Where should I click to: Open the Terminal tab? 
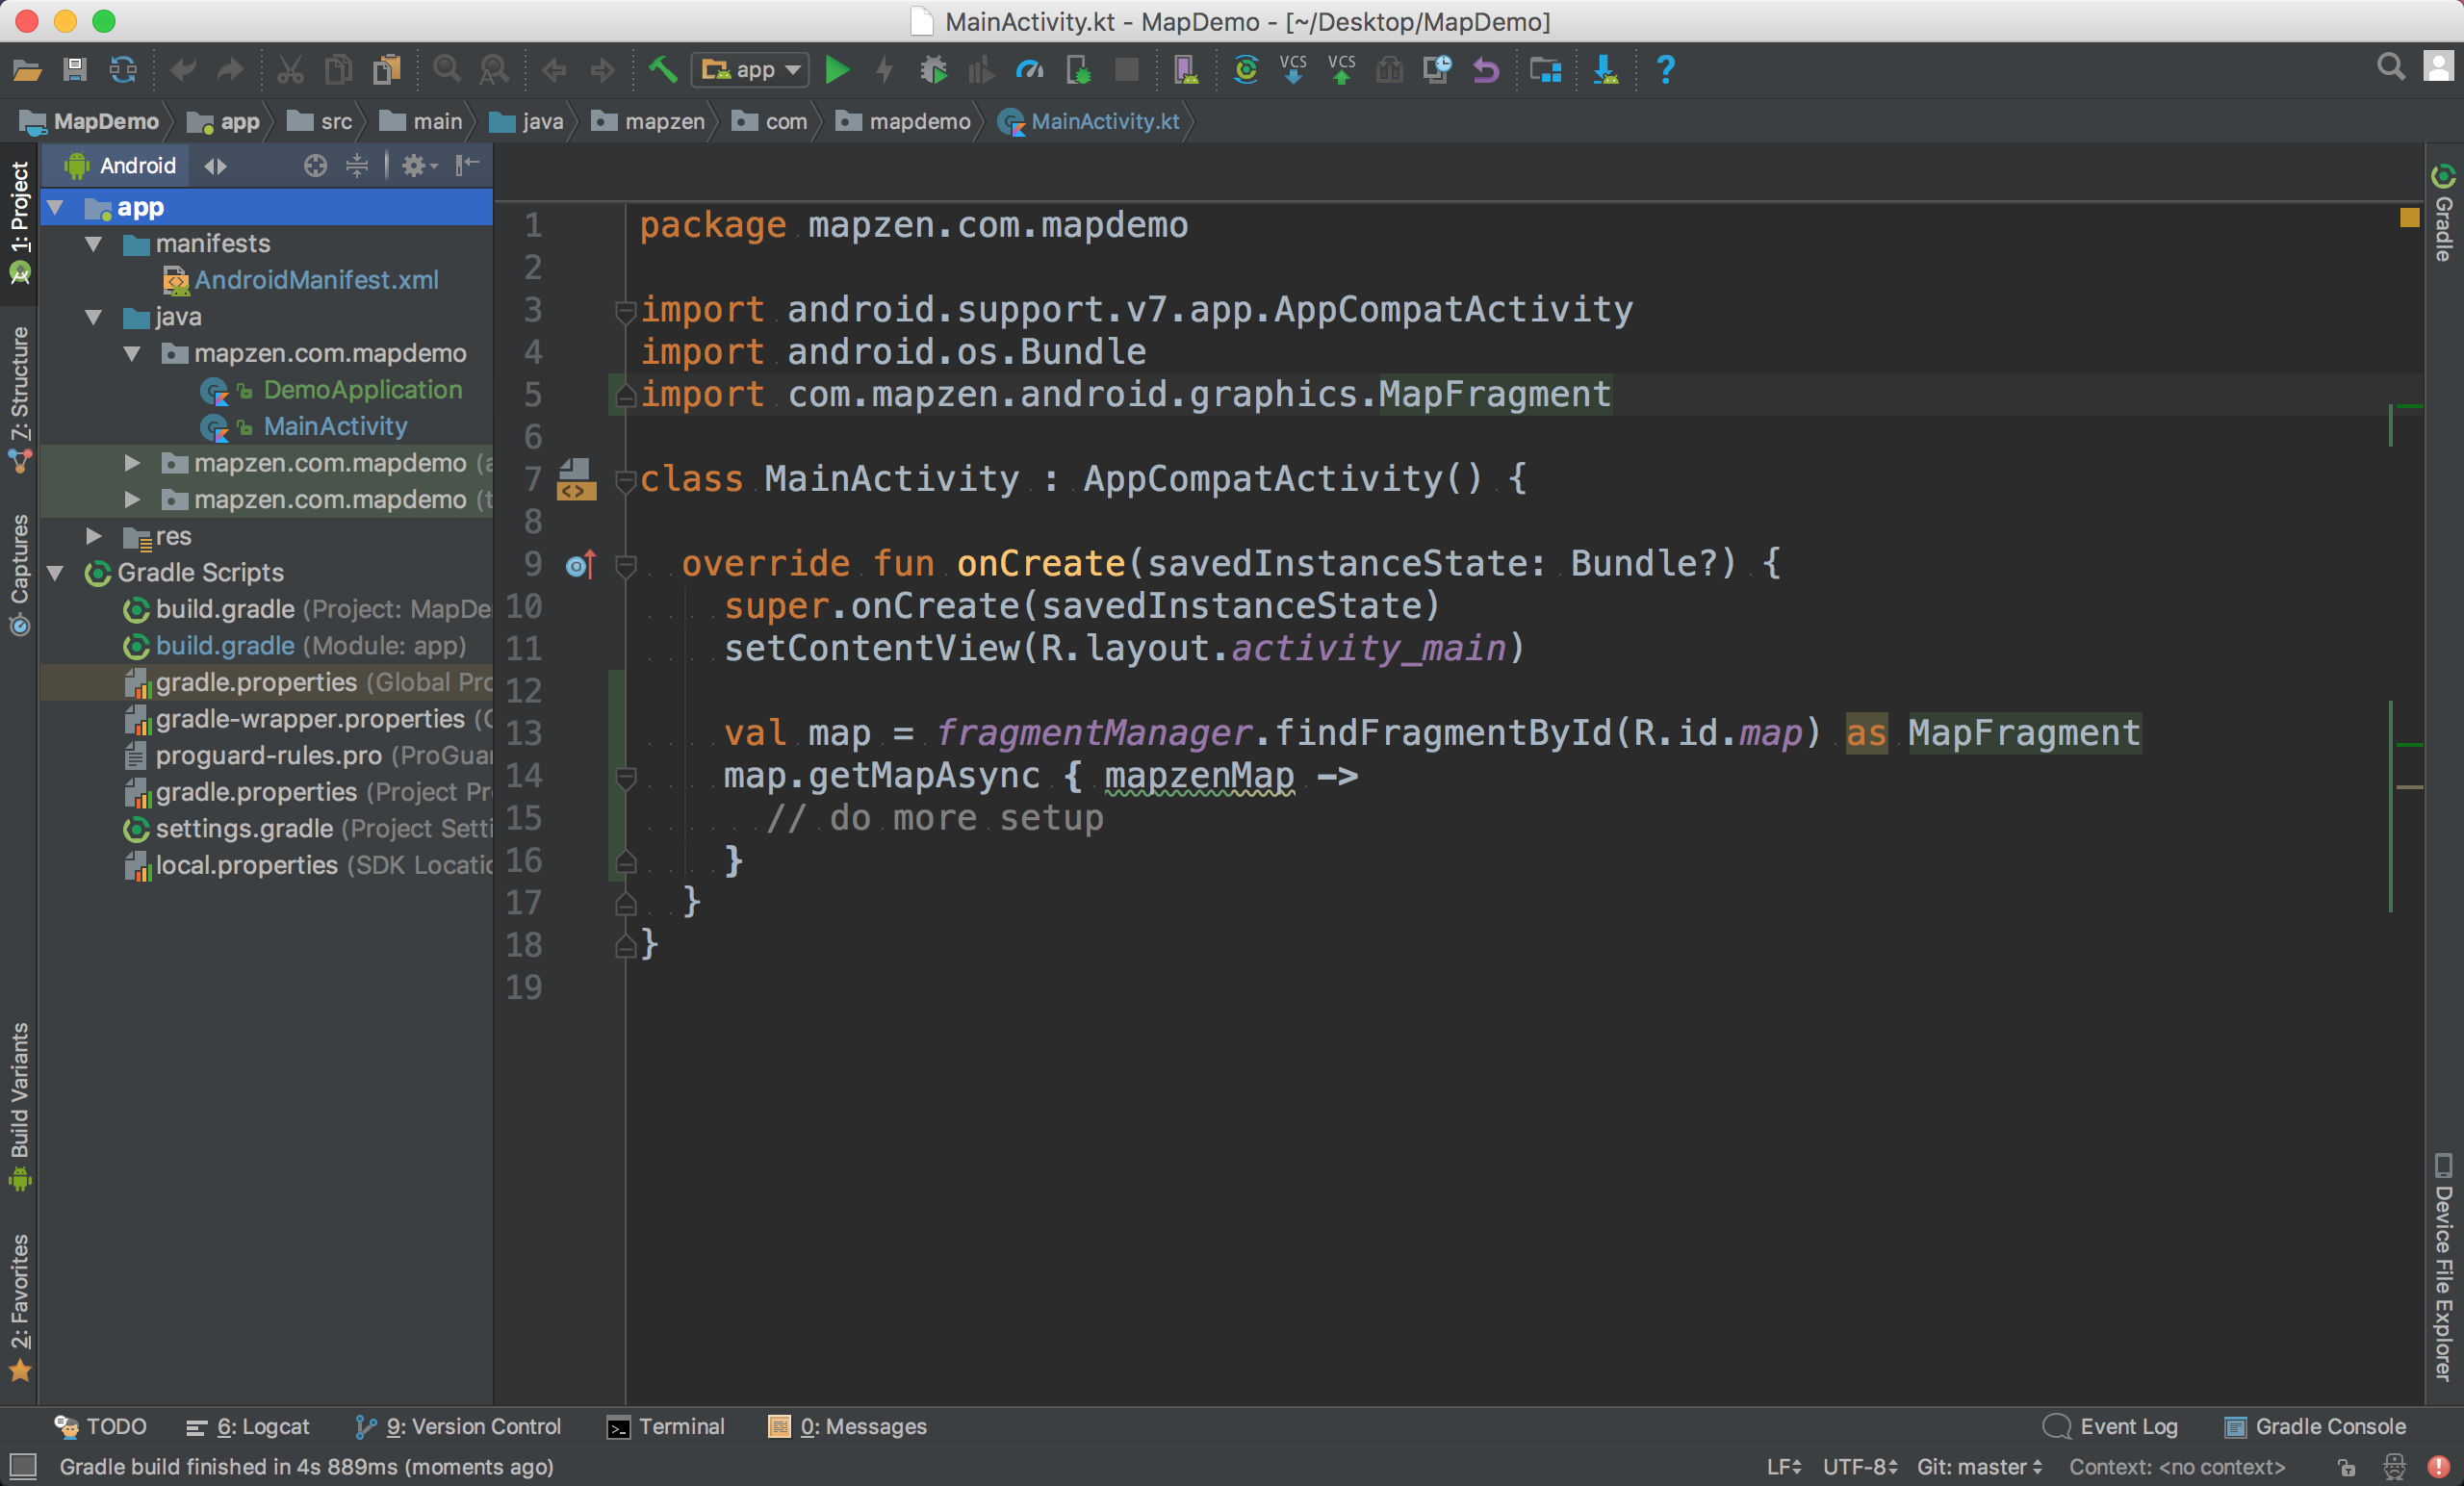coord(666,1426)
